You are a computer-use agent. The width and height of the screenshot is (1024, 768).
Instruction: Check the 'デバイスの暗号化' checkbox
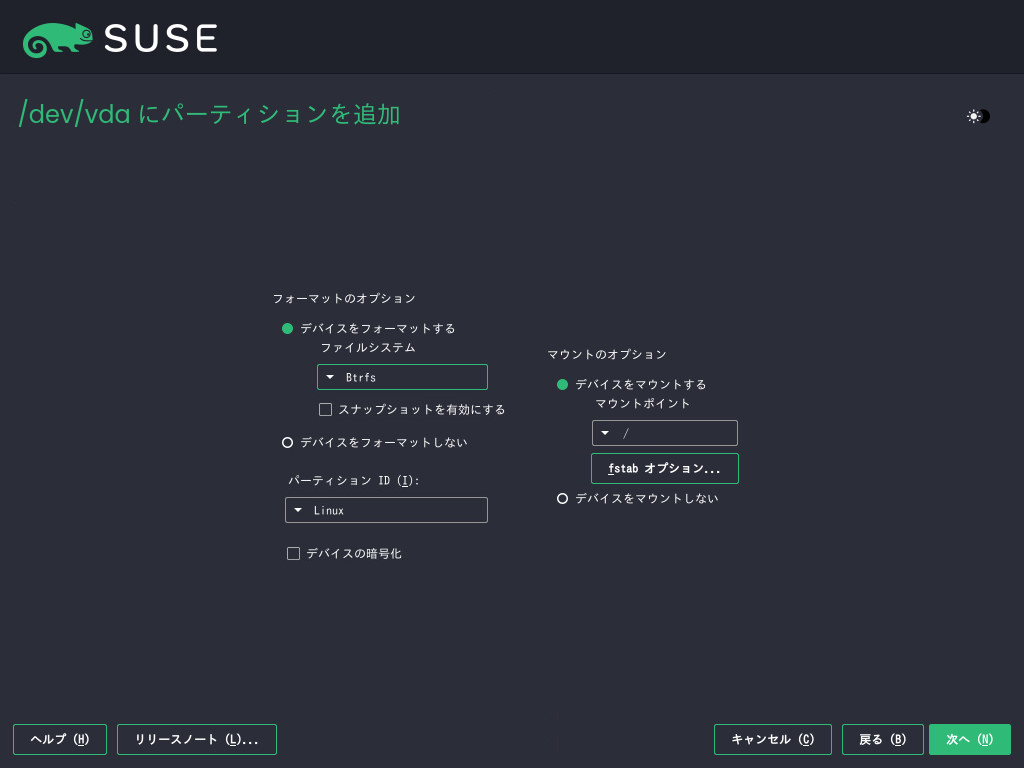coord(293,554)
